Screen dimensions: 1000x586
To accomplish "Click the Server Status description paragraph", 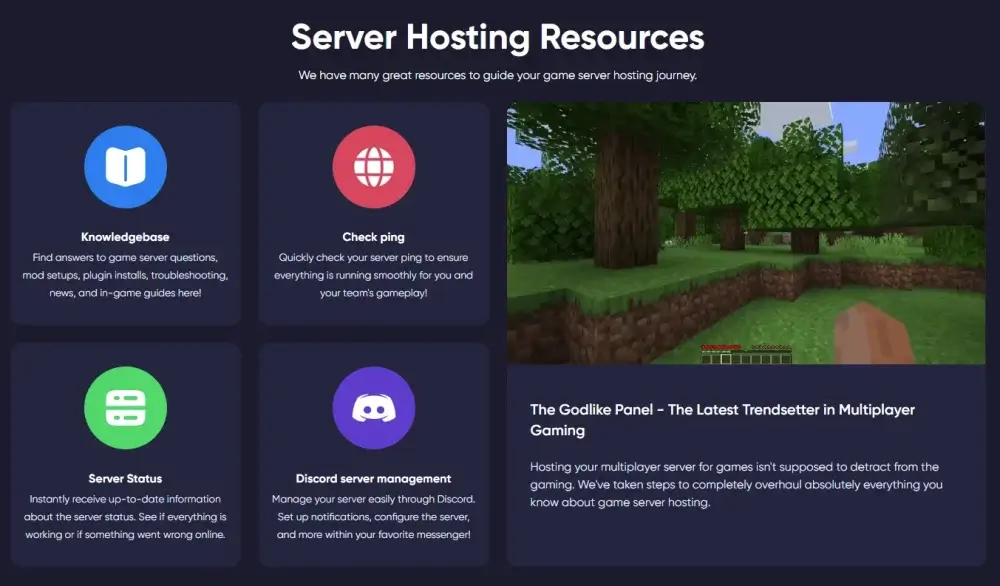I will [125, 516].
